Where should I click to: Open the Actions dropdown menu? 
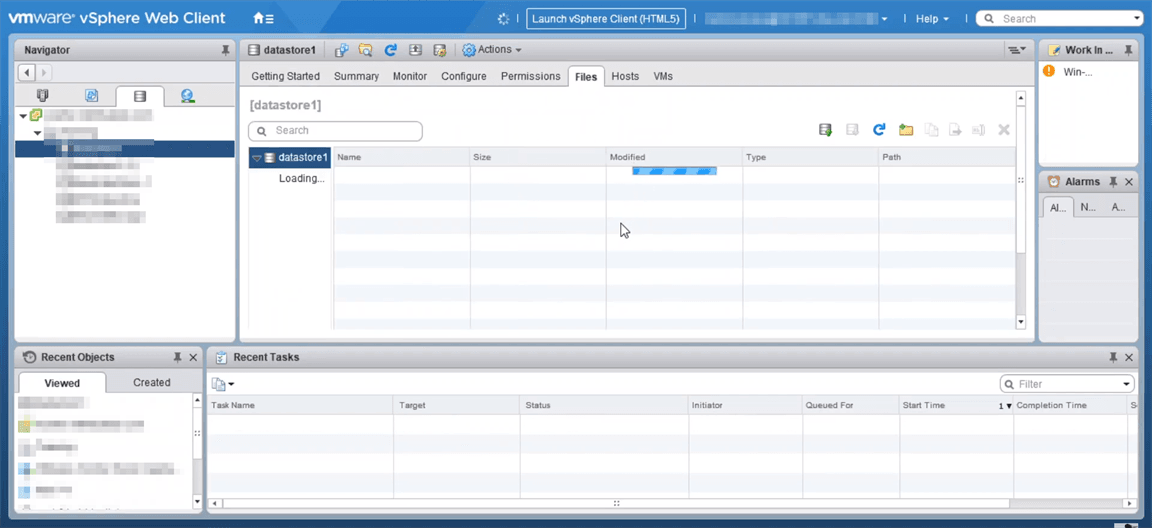492,50
